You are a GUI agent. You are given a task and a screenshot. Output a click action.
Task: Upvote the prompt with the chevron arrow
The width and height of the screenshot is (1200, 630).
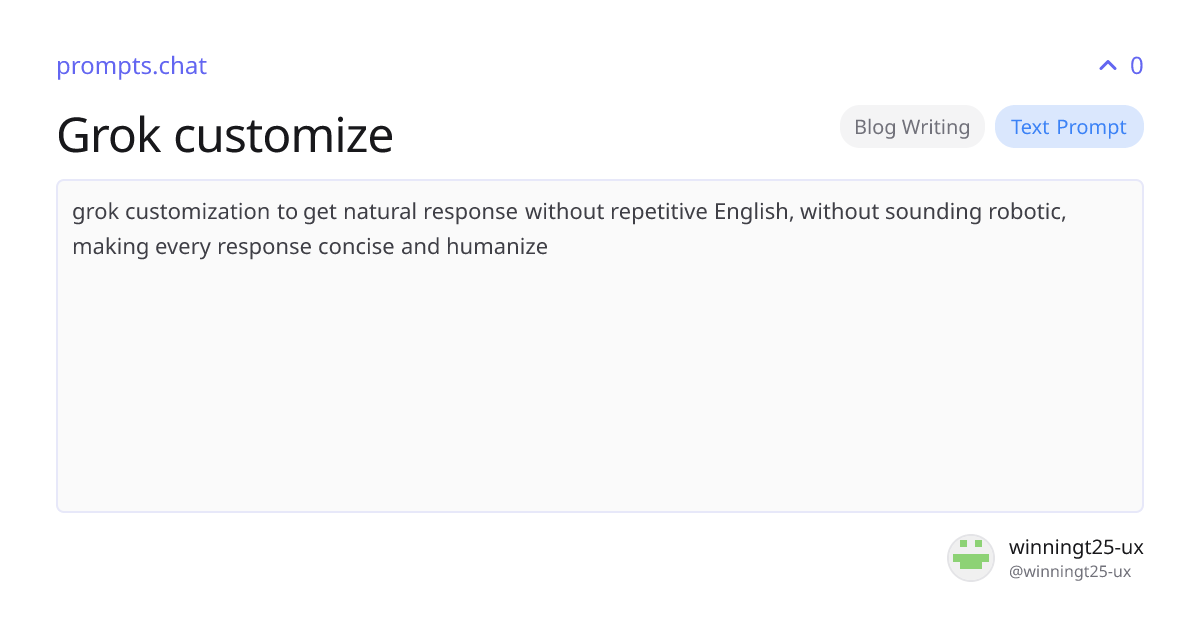pos(1107,66)
